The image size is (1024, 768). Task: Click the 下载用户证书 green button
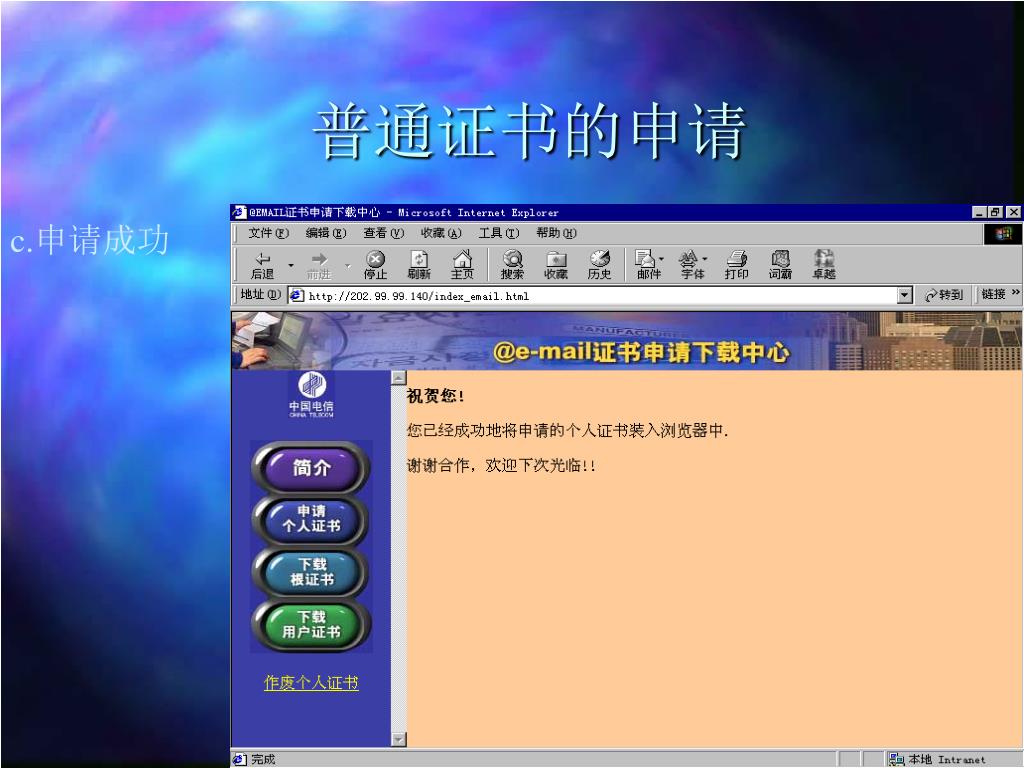tap(311, 625)
